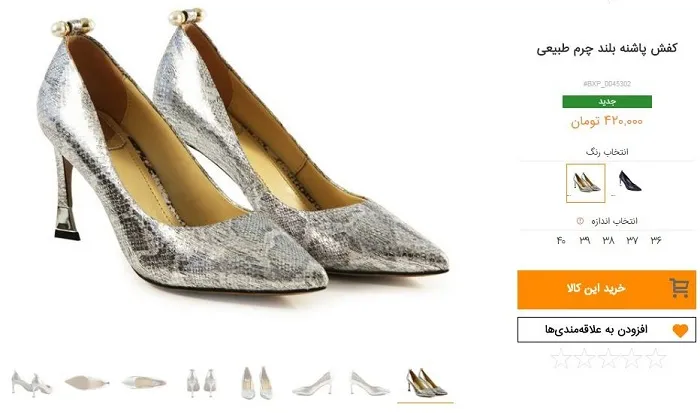
Task: Rate product with the rightmost star
Action: (x=655, y=358)
